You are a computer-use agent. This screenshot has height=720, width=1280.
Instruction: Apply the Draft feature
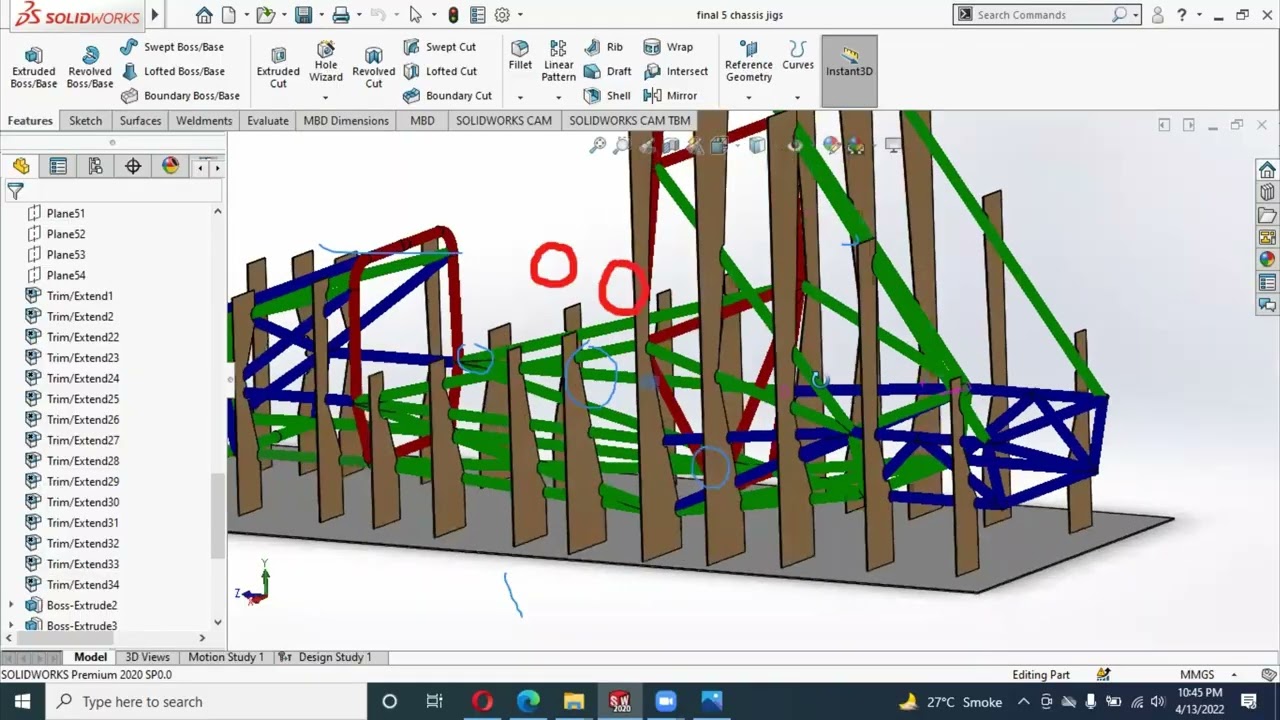[x=607, y=71]
